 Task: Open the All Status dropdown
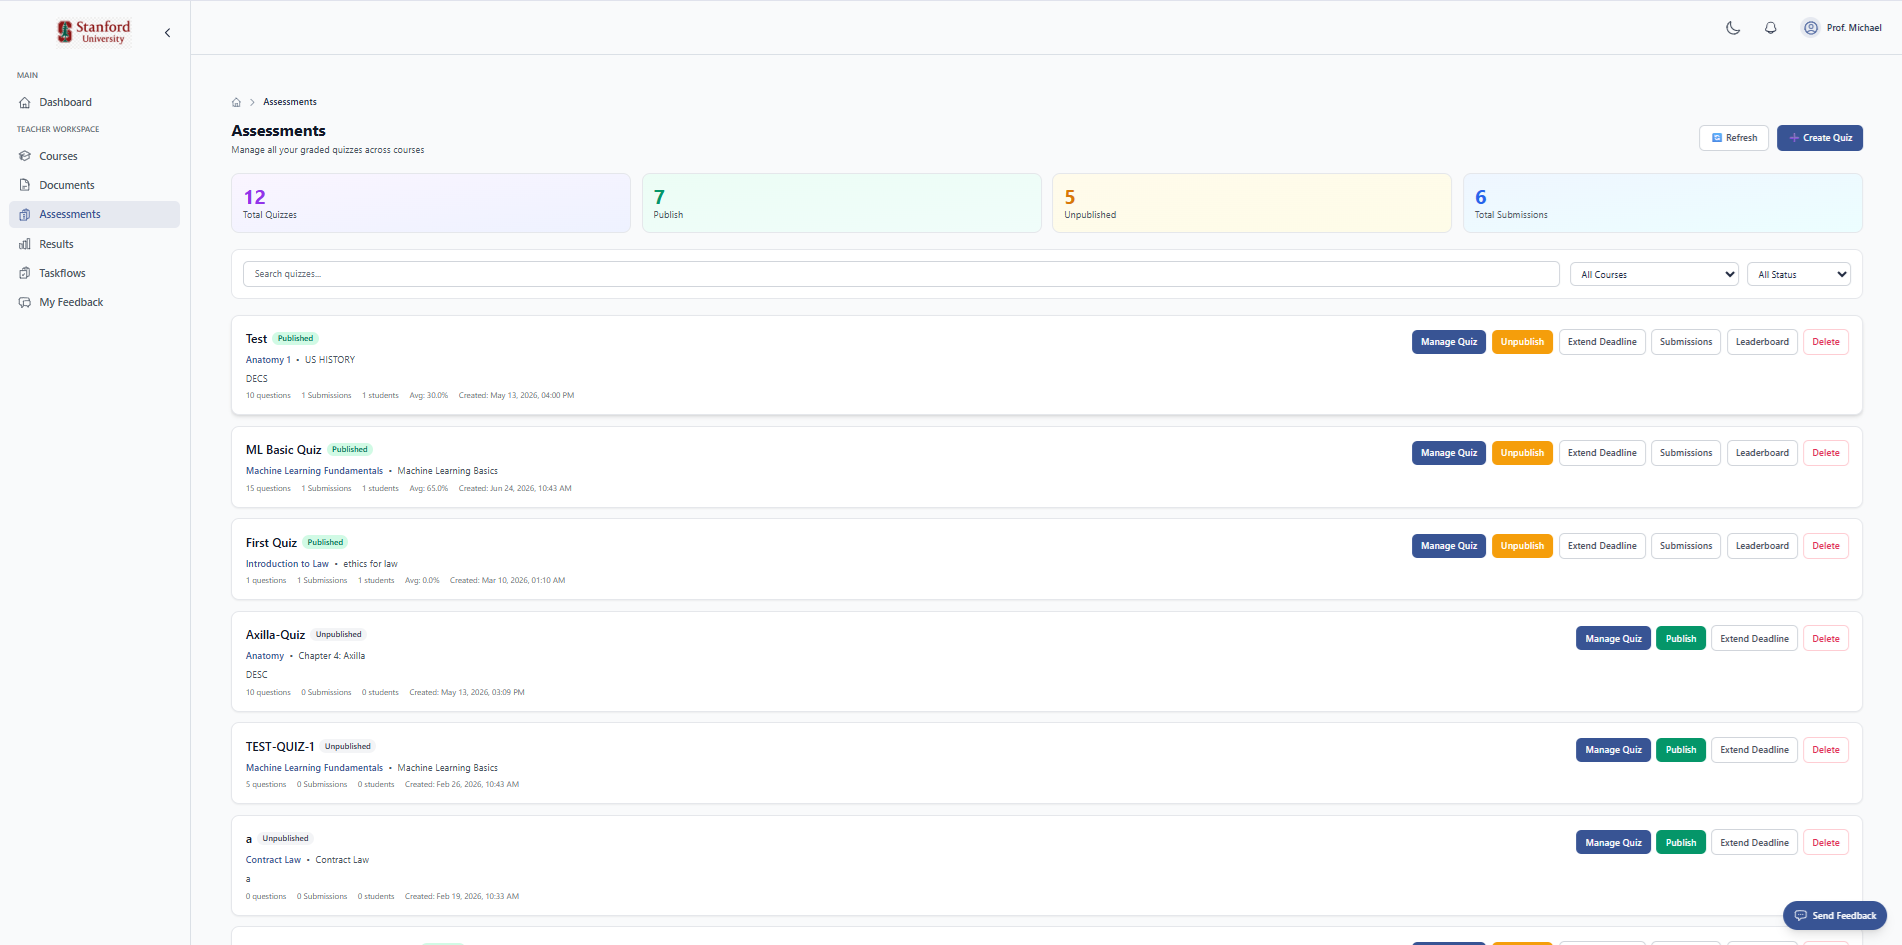coord(1798,274)
